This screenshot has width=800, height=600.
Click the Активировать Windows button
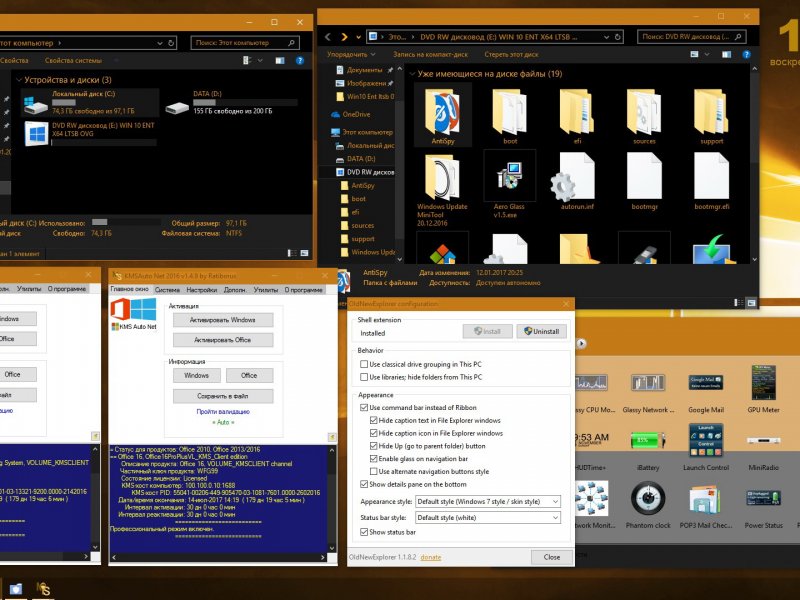[223, 320]
